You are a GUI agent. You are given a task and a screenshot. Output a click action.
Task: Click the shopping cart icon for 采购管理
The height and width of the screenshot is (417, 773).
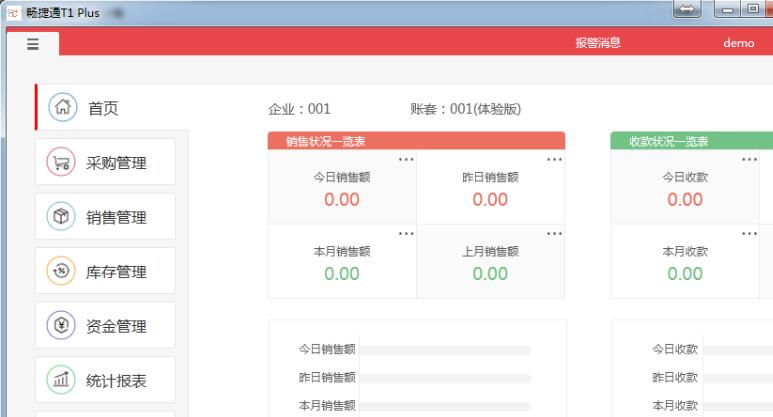pyautogui.click(x=62, y=163)
